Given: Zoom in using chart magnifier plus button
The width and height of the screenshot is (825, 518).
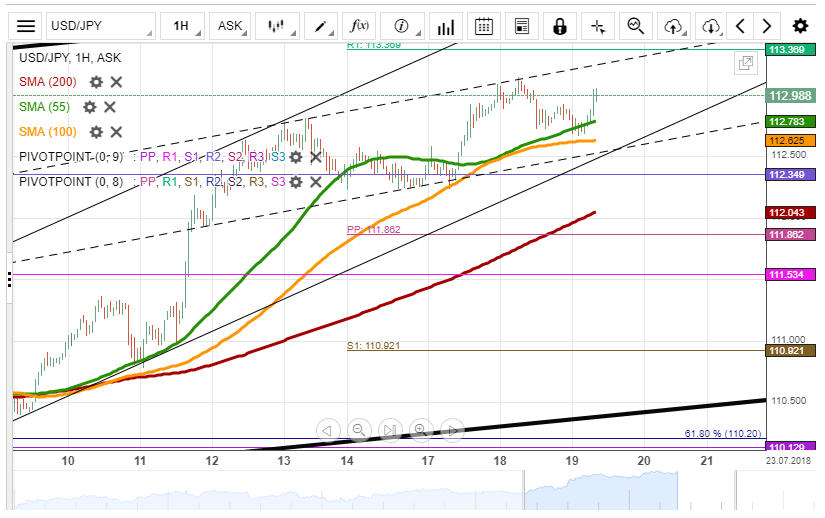Looking at the screenshot, I should click(x=420, y=430).
